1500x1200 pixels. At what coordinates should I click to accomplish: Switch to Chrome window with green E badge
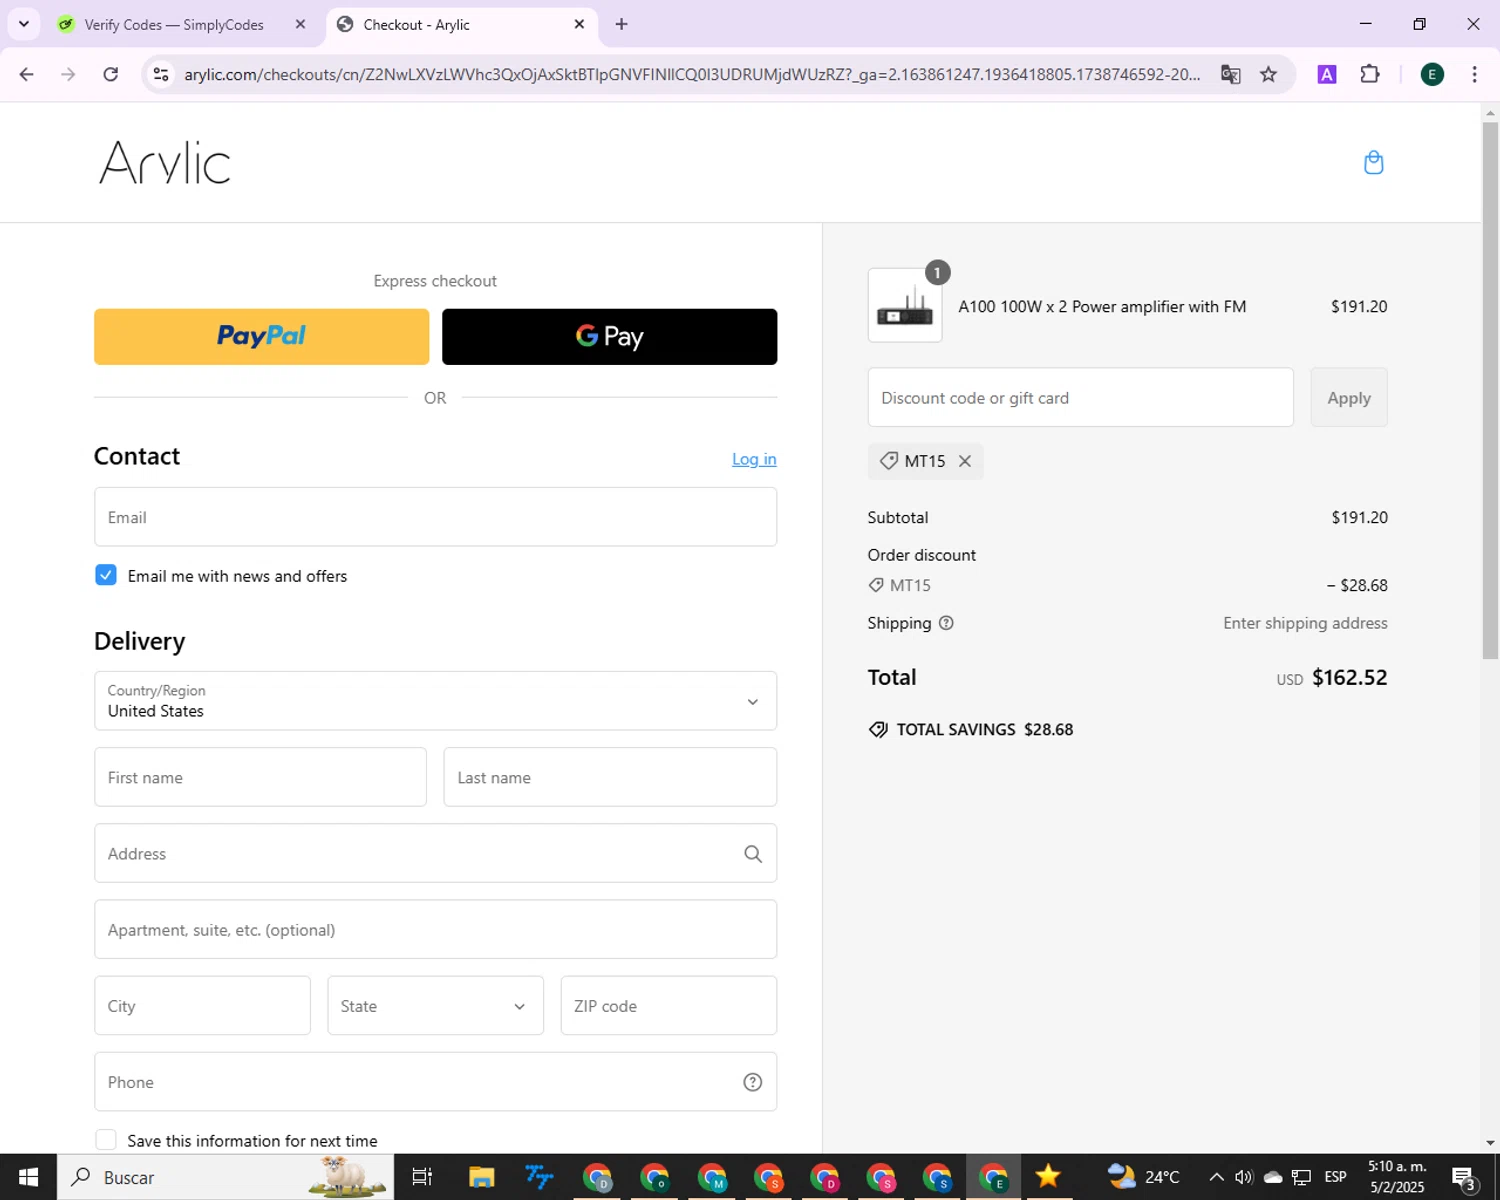994,1177
